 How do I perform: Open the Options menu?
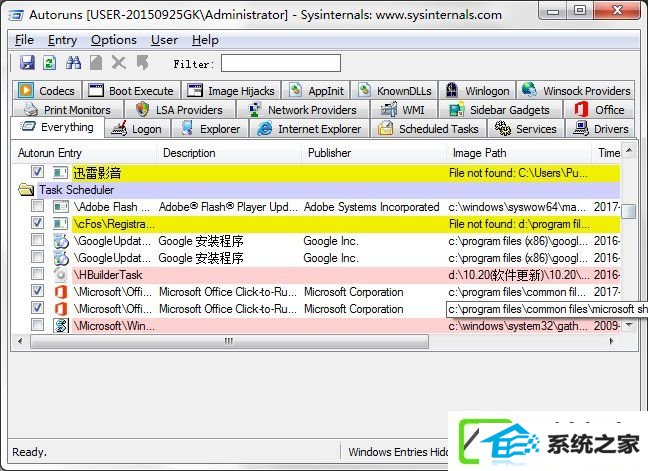pyautogui.click(x=114, y=40)
